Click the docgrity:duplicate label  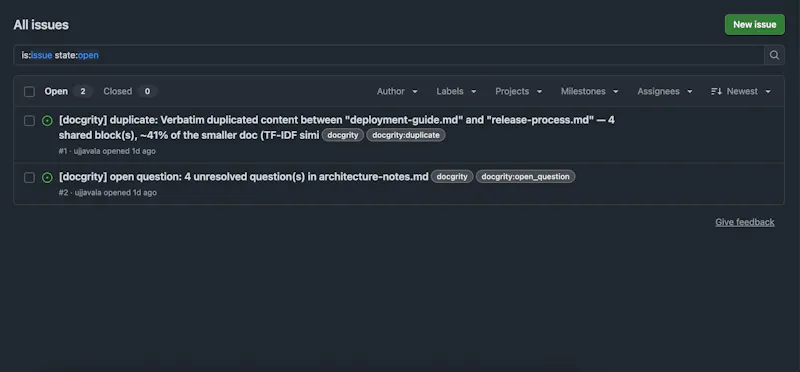coord(406,135)
